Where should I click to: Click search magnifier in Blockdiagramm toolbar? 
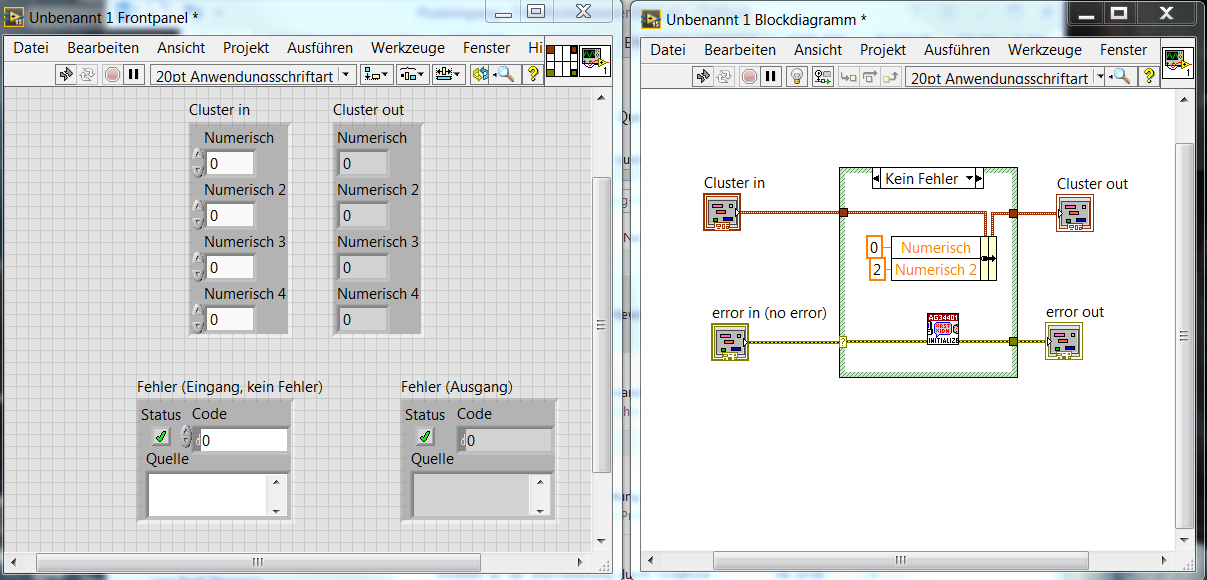(x=1121, y=76)
